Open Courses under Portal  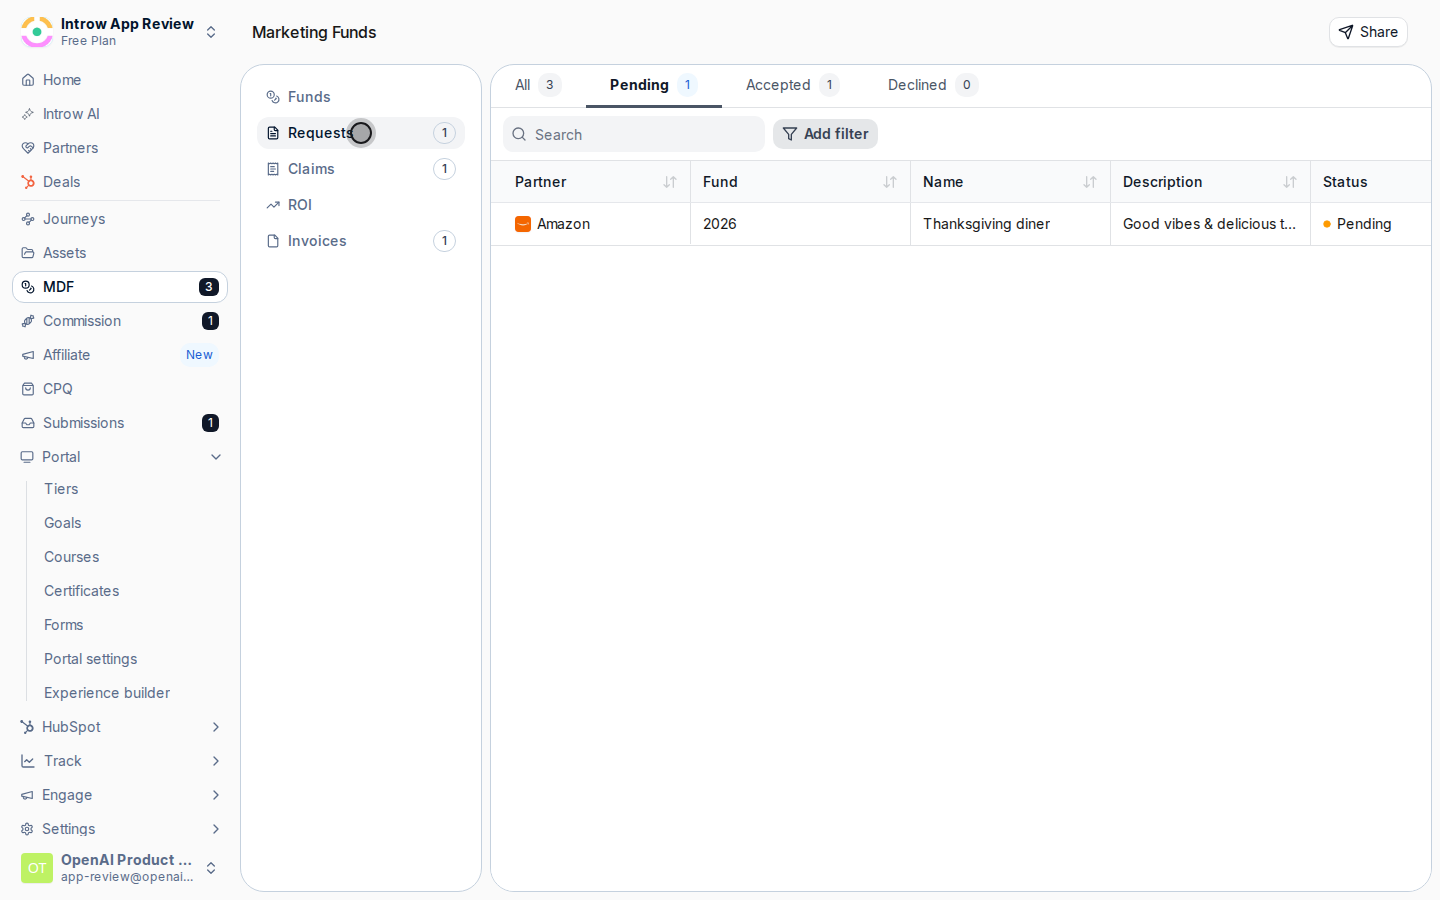pos(72,557)
